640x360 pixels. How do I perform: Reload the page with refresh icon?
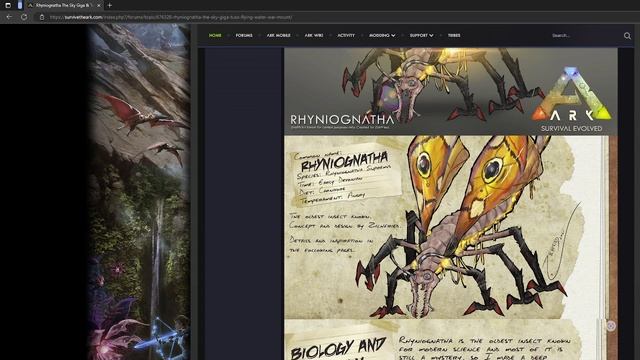point(24,17)
